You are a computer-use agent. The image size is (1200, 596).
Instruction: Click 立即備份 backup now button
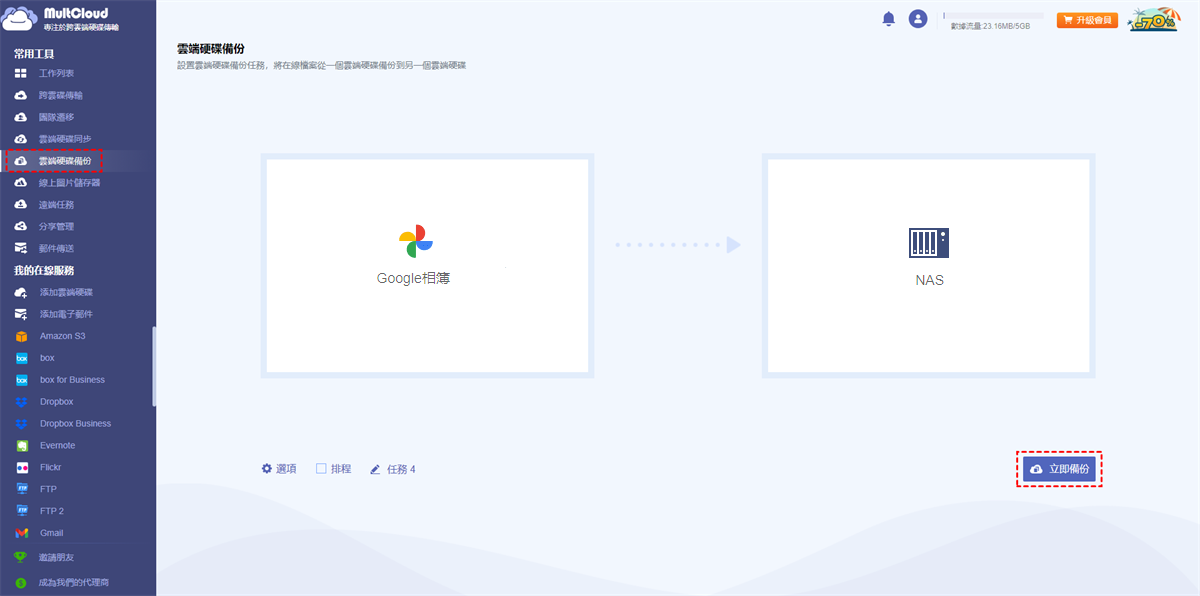[x=1059, y=469]
